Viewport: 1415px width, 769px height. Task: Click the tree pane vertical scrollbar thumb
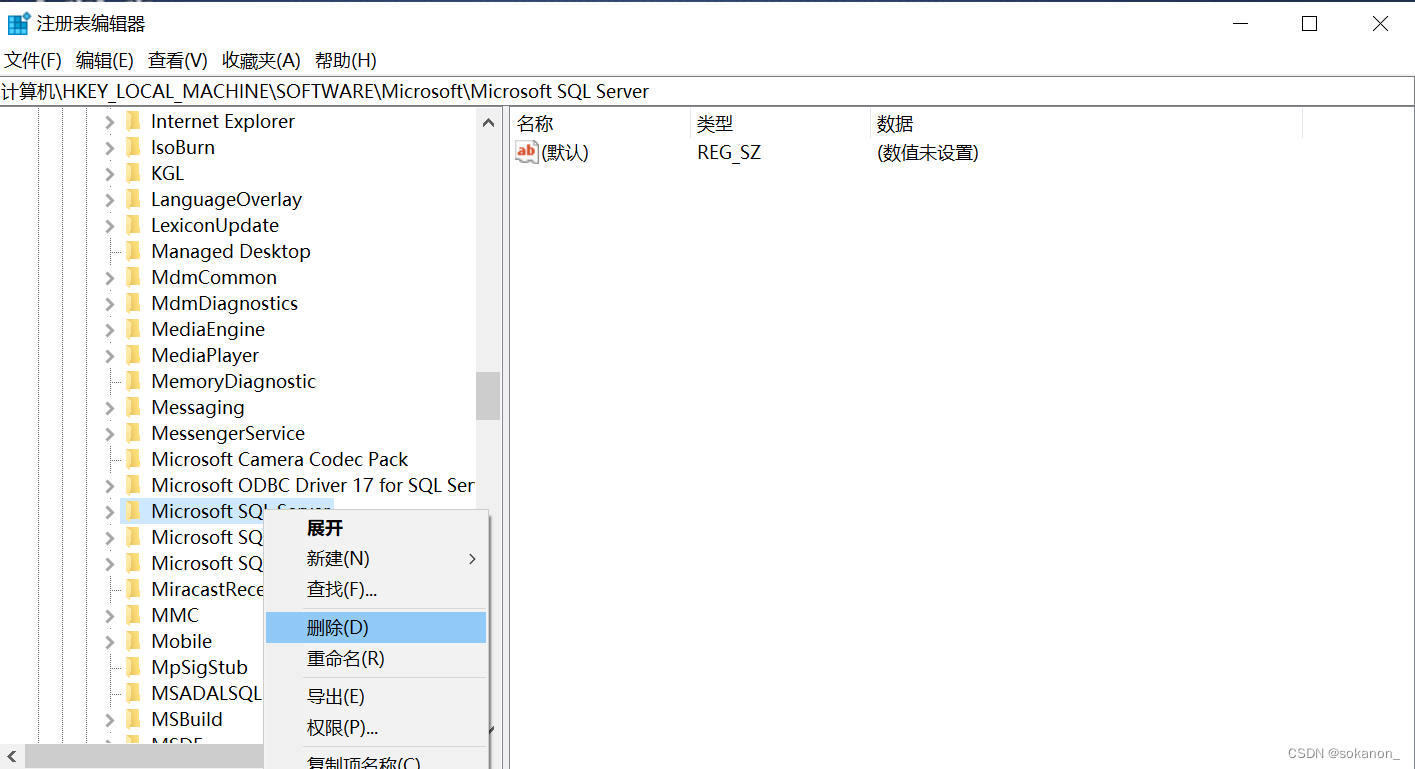point(488,395)
